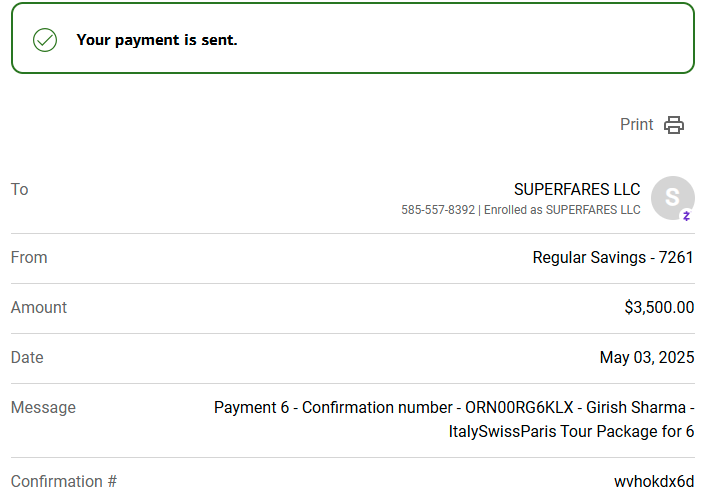Click the Date field label
This screenshot has width=716, height=496.
pyautogui.click(x=27, y=357)
